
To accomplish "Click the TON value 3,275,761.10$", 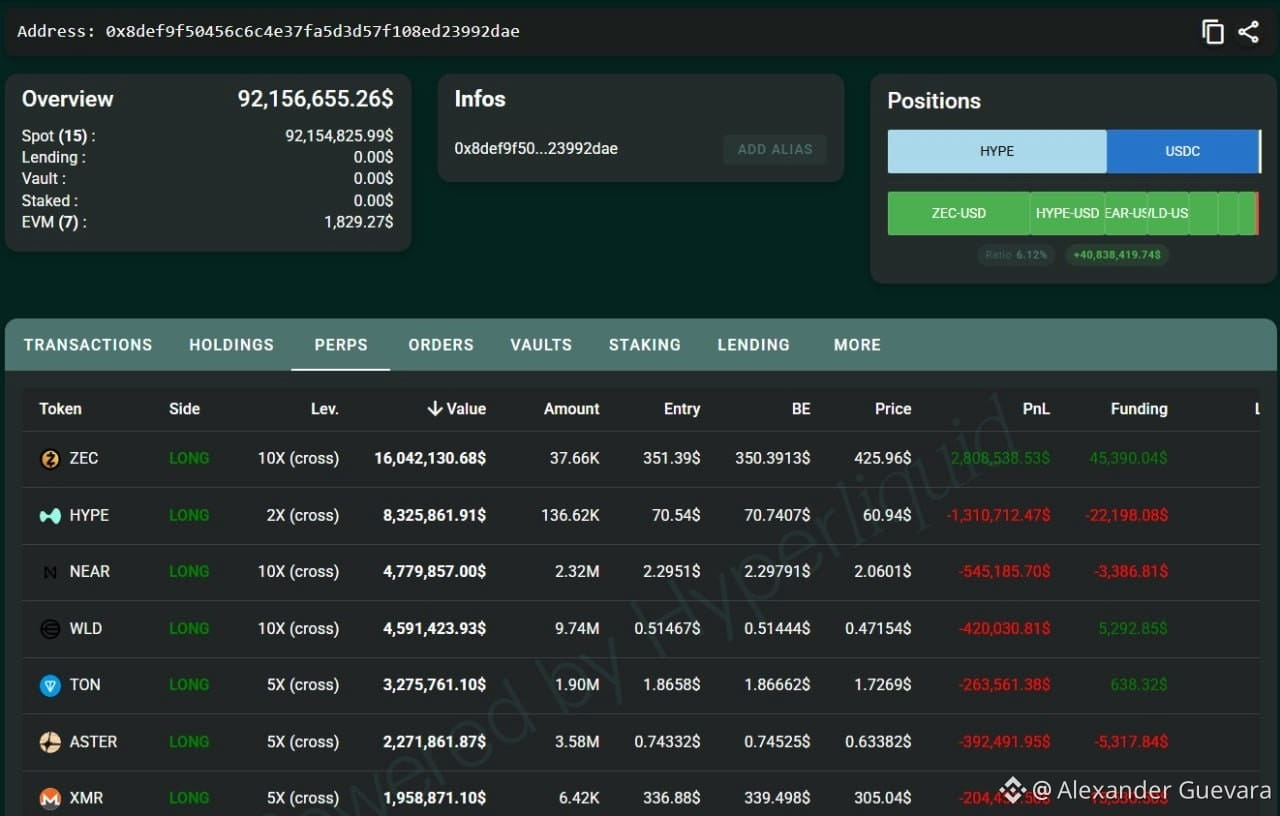I will click(x=434, y=685).
